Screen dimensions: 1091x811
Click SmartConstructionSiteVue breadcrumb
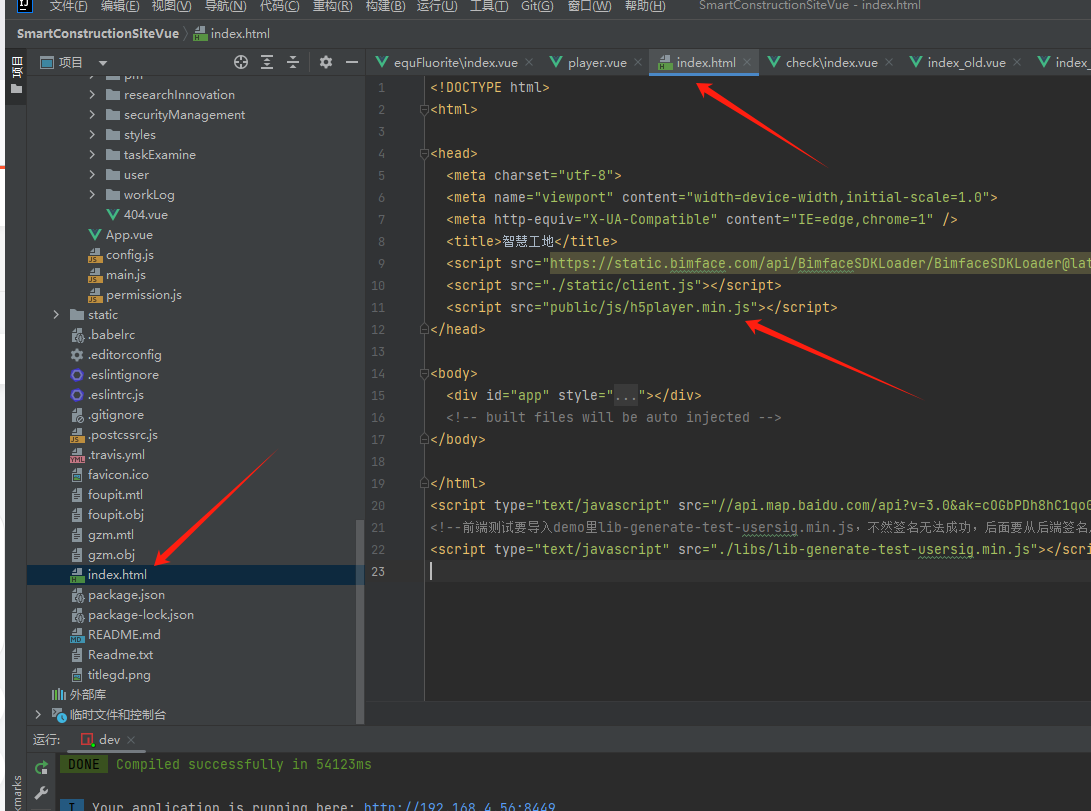98,33
